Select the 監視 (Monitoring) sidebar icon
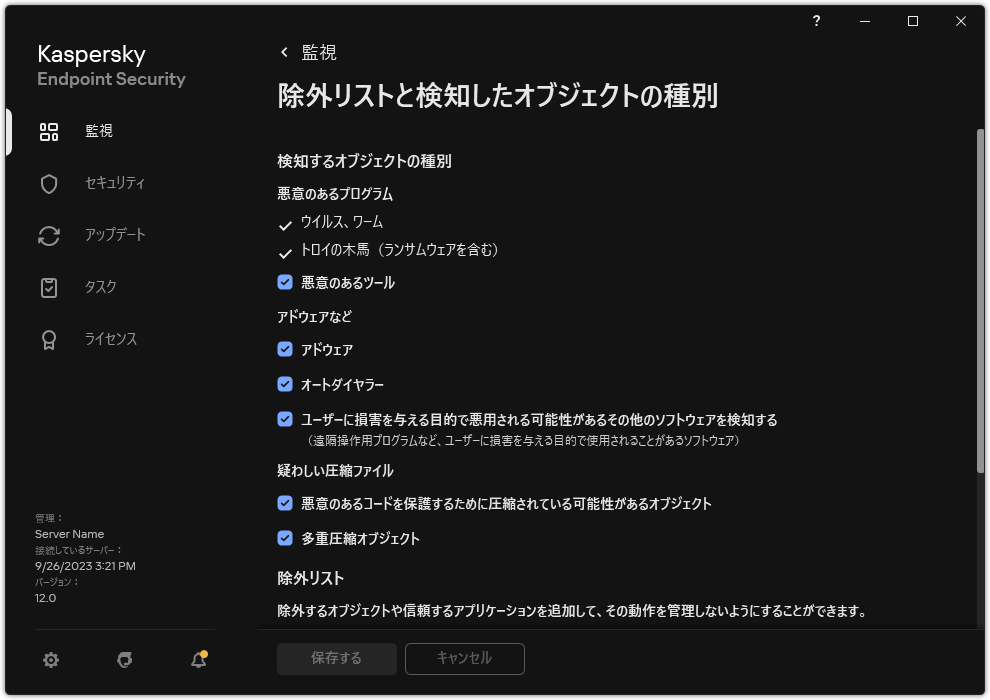The height and width of the screenshot is (700, 990). [x=49, y=131]
